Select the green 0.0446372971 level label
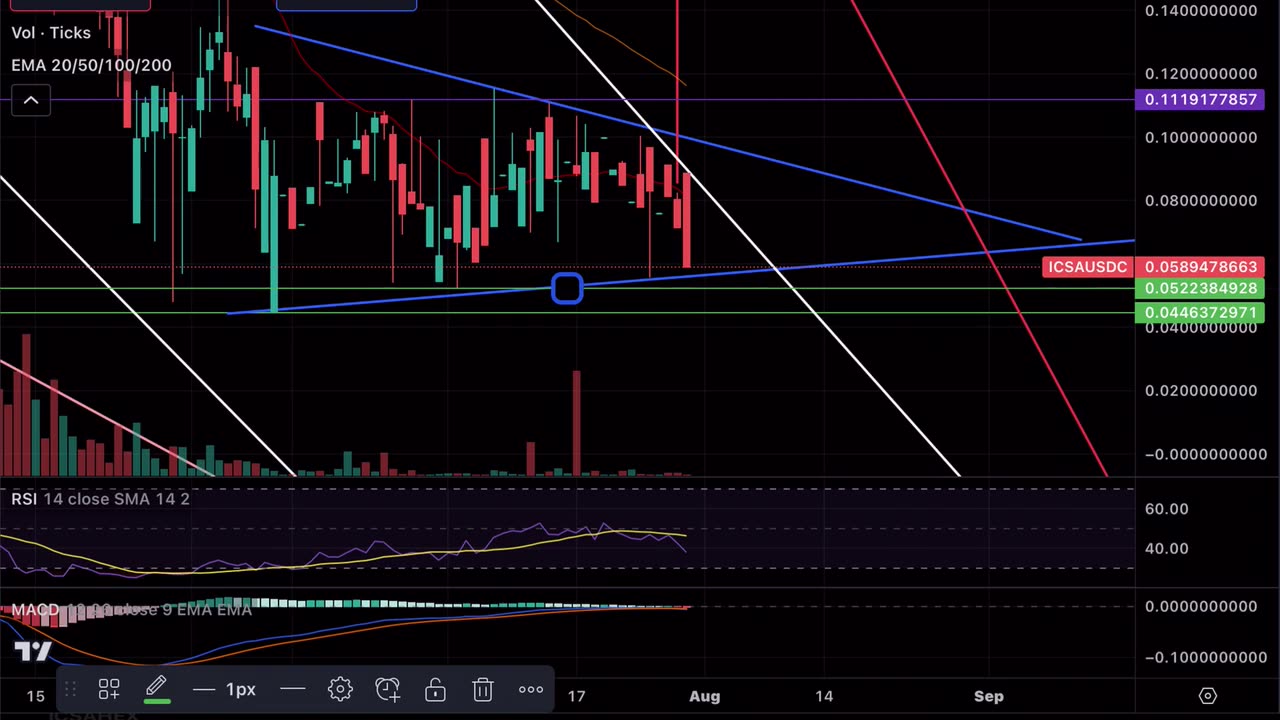1280x720 pixels. pos(1201,313)
